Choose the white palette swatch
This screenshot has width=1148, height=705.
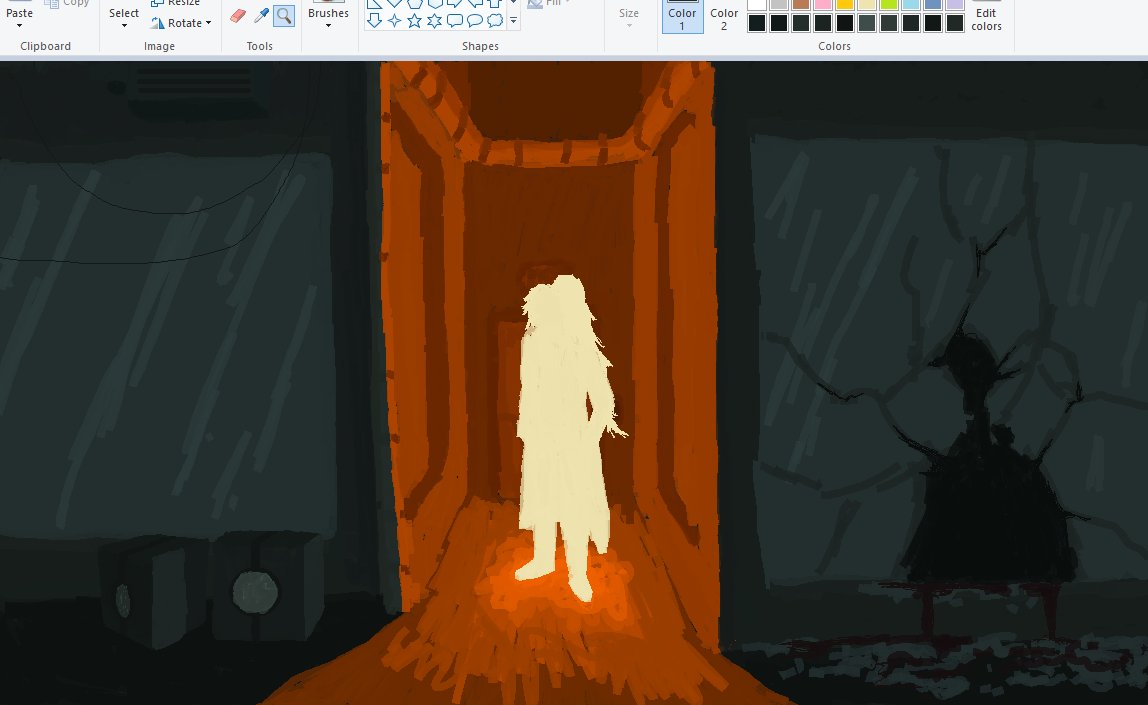757,4
